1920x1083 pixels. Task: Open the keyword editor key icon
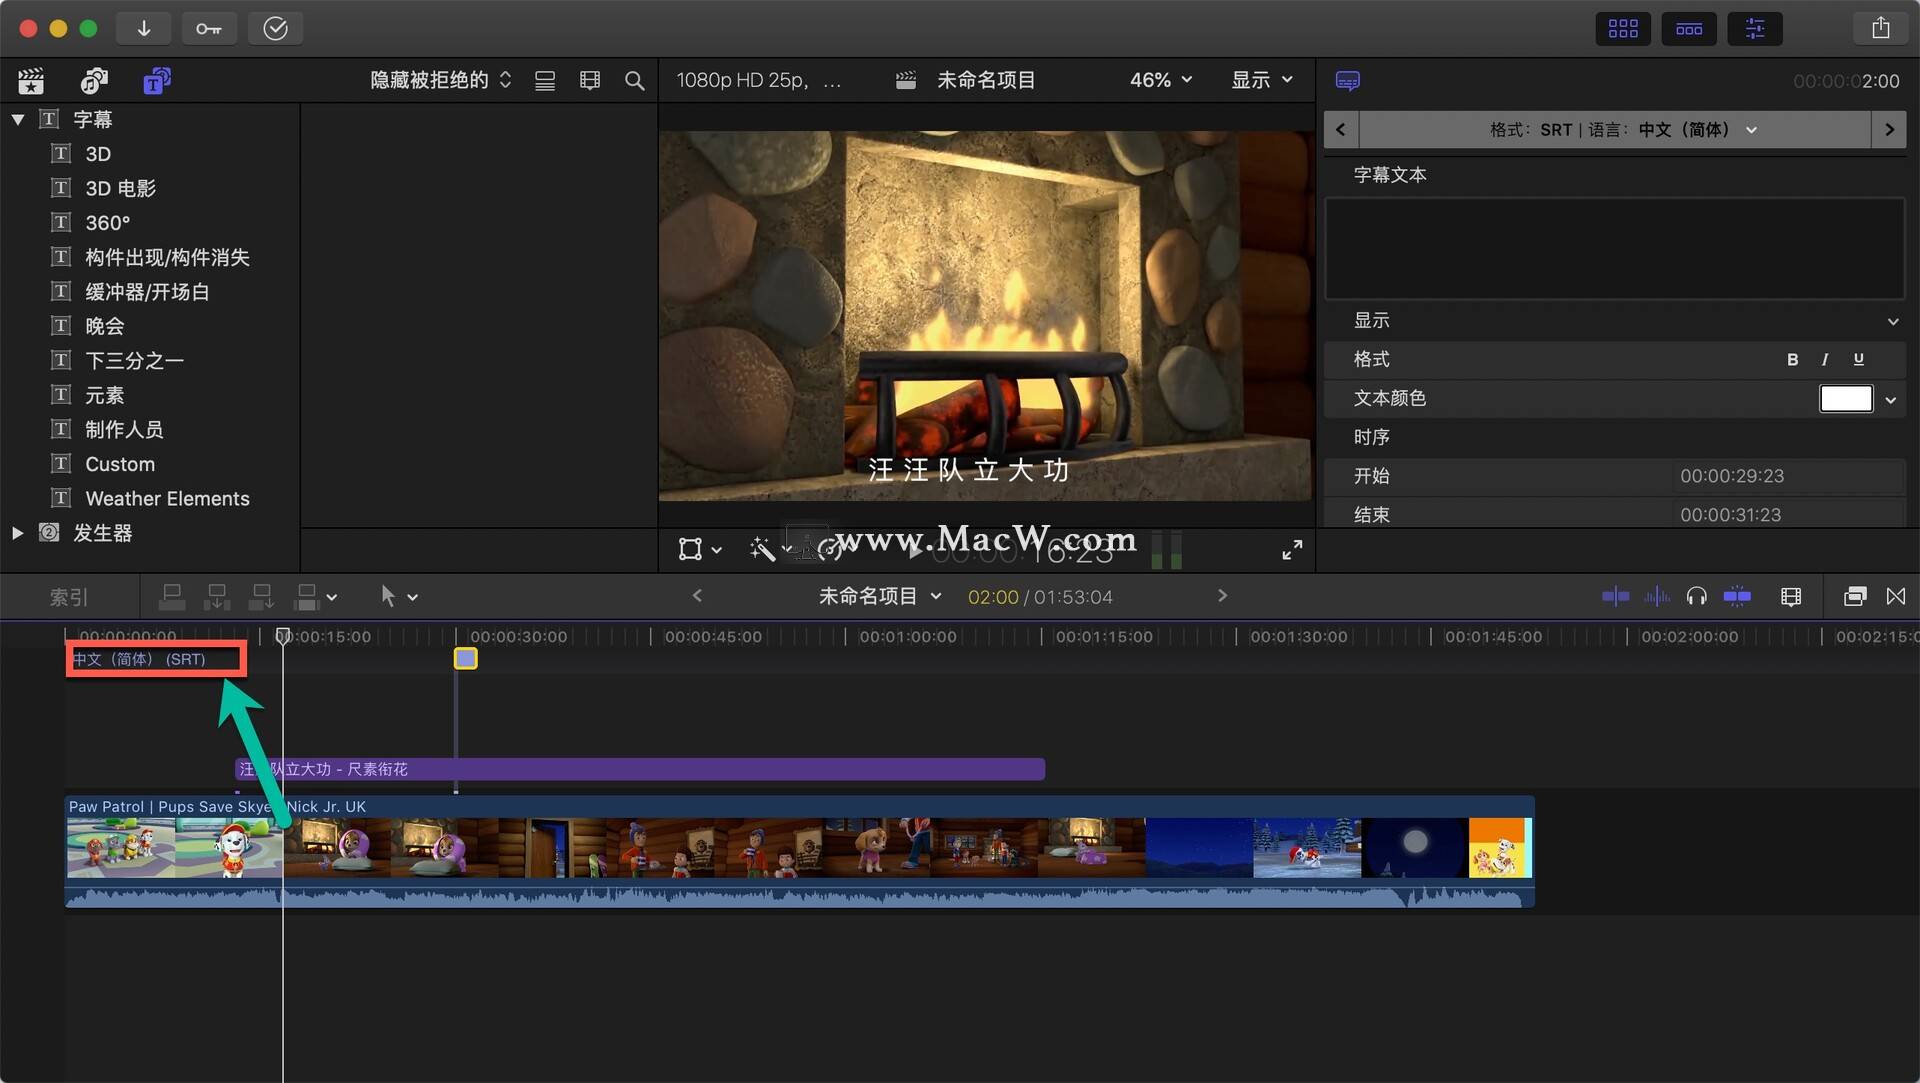209,29
